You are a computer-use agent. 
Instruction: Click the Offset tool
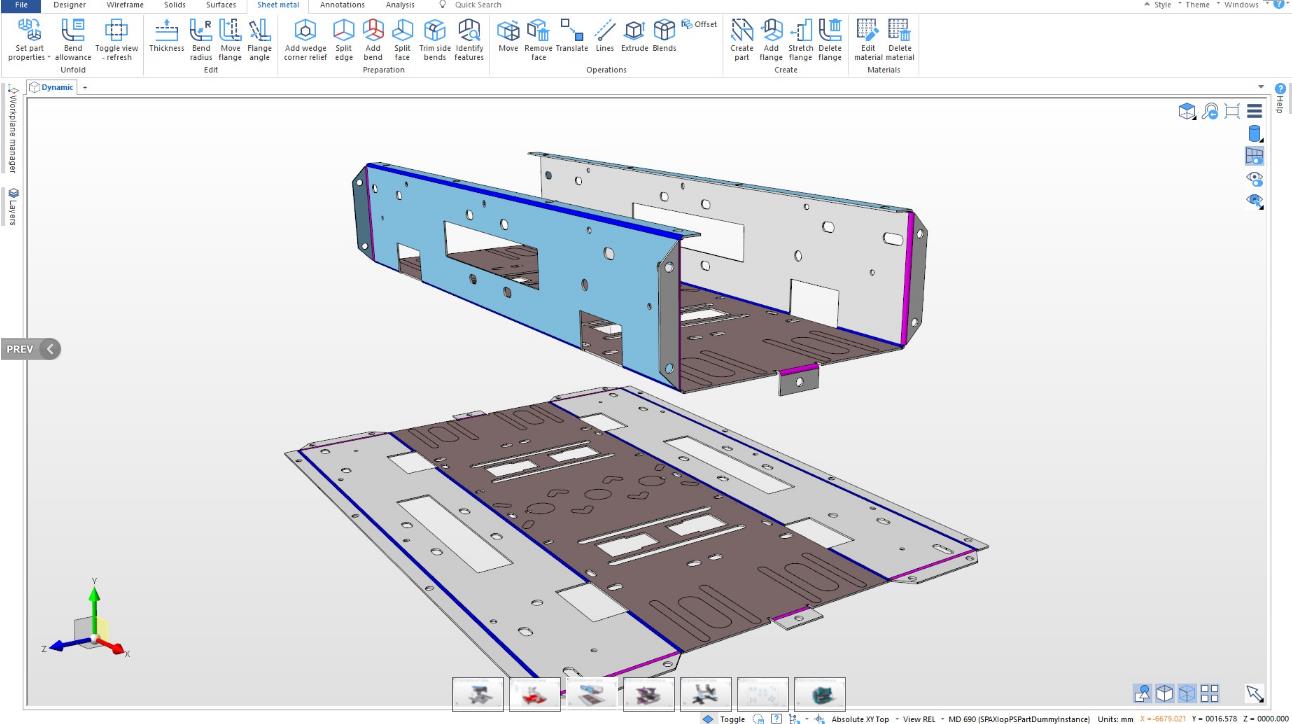(699, 24)
